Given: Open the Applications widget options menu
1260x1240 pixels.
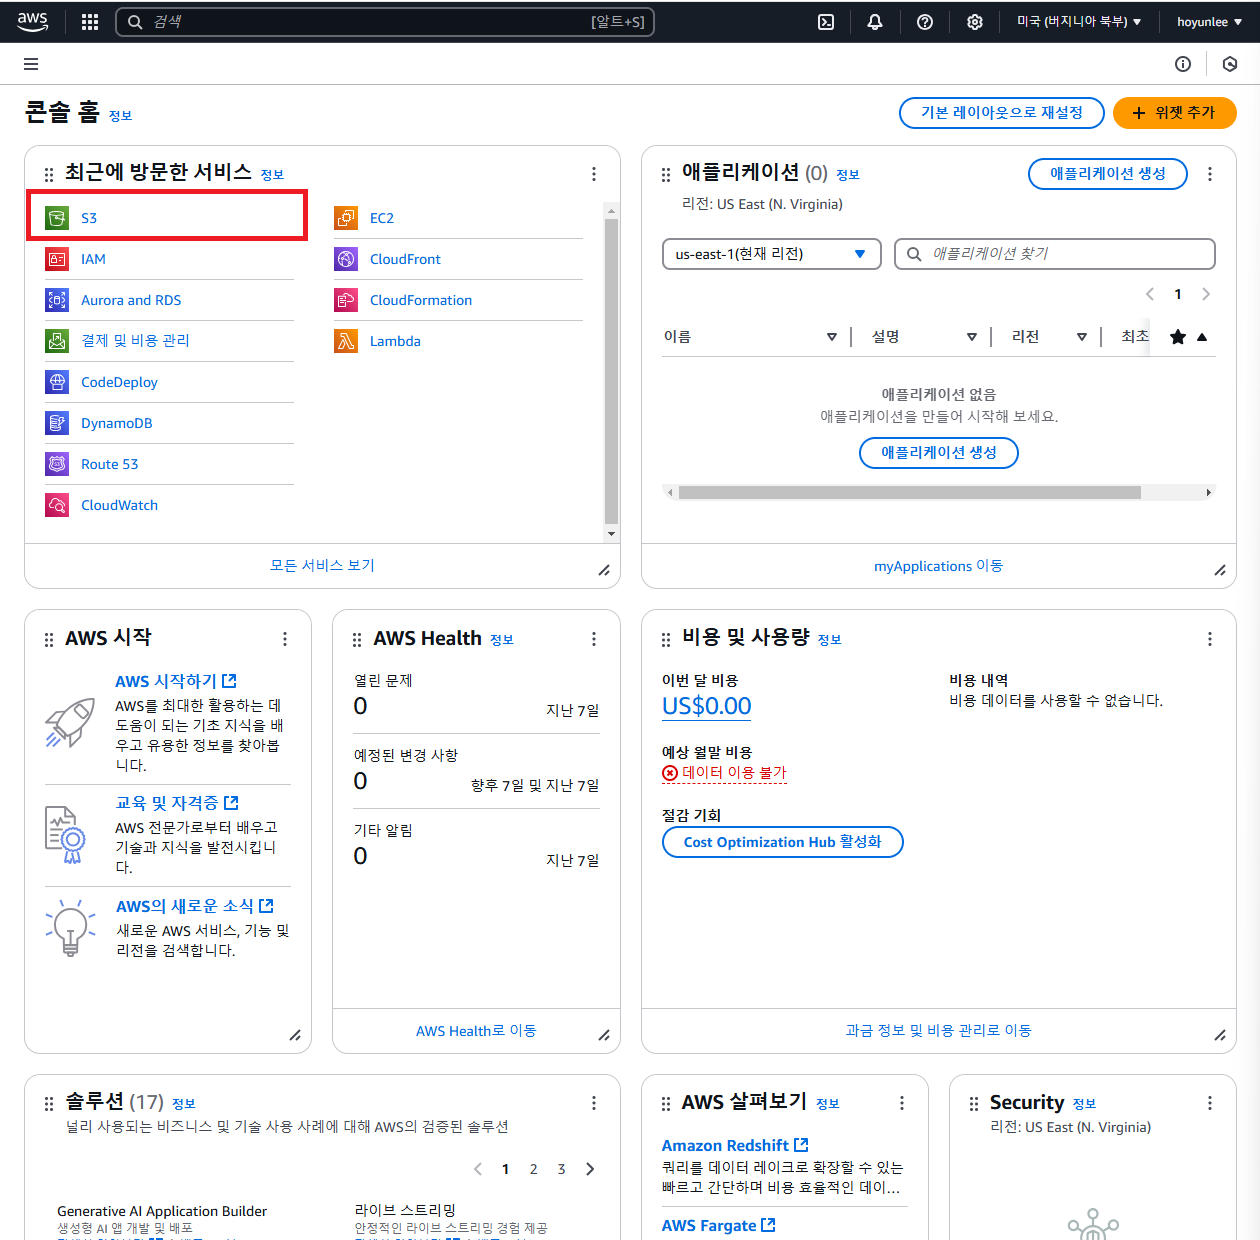Looking at the screenshot, I should click(x=1210, y=174).
